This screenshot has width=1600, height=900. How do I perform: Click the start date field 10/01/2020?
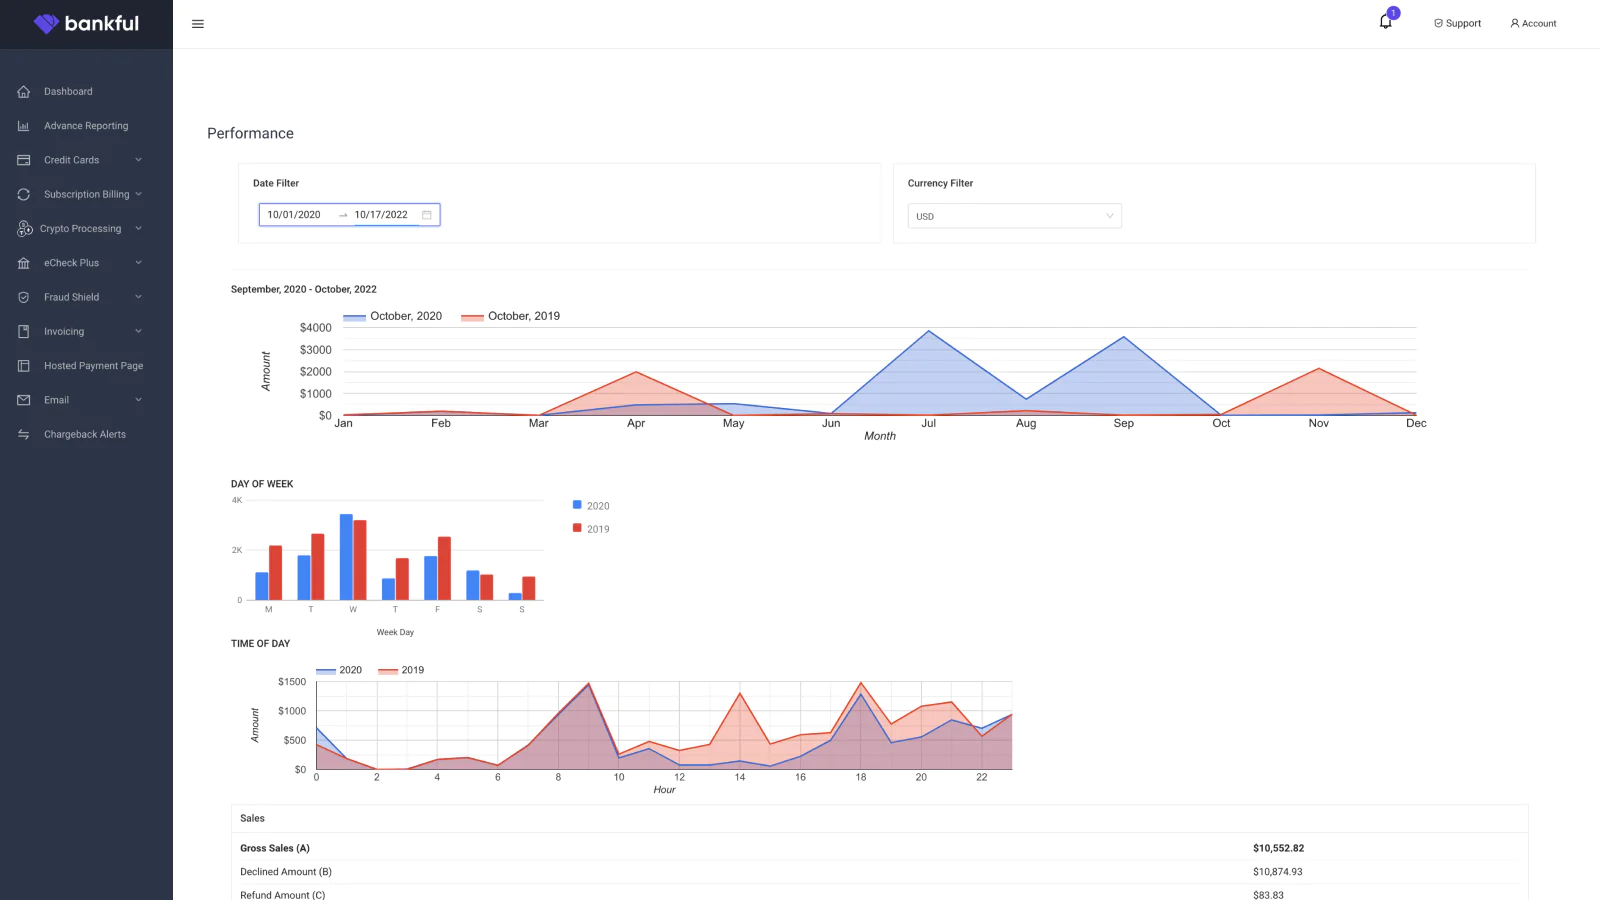pyautogui.click(x=294, y=215)
